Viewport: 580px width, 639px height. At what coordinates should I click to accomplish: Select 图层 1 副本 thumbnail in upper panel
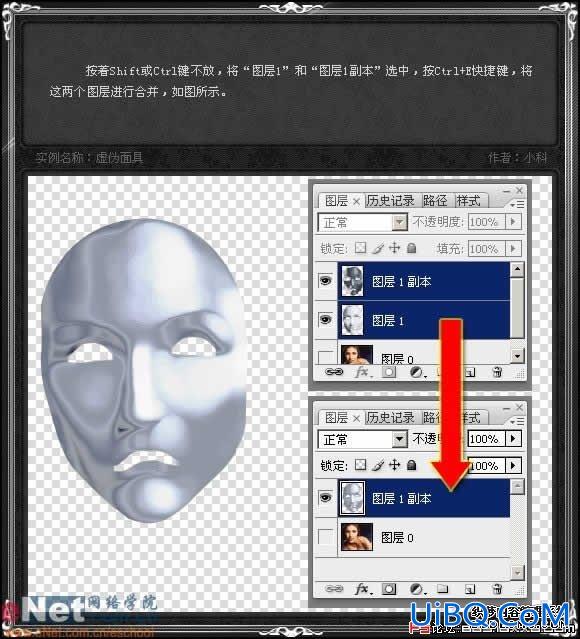(352, 281)
